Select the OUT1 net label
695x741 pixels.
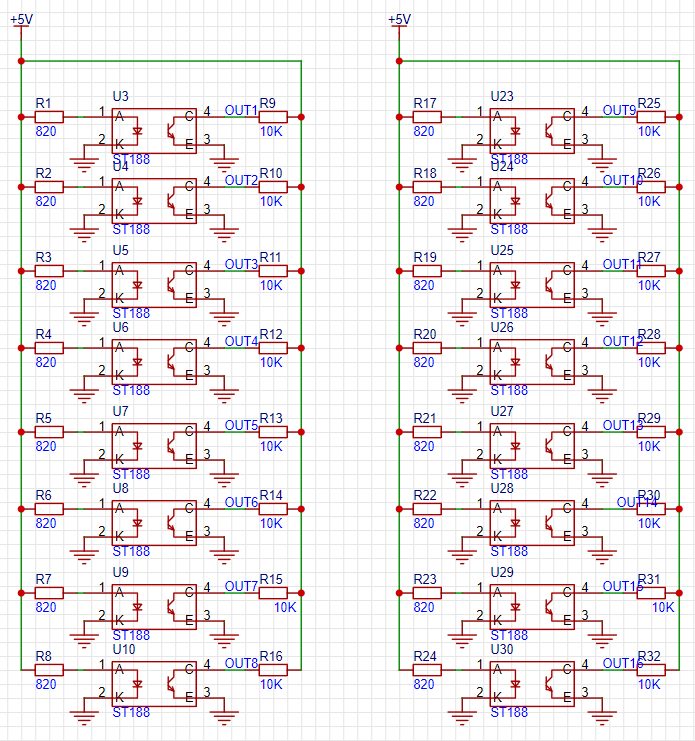click(241, 110)
